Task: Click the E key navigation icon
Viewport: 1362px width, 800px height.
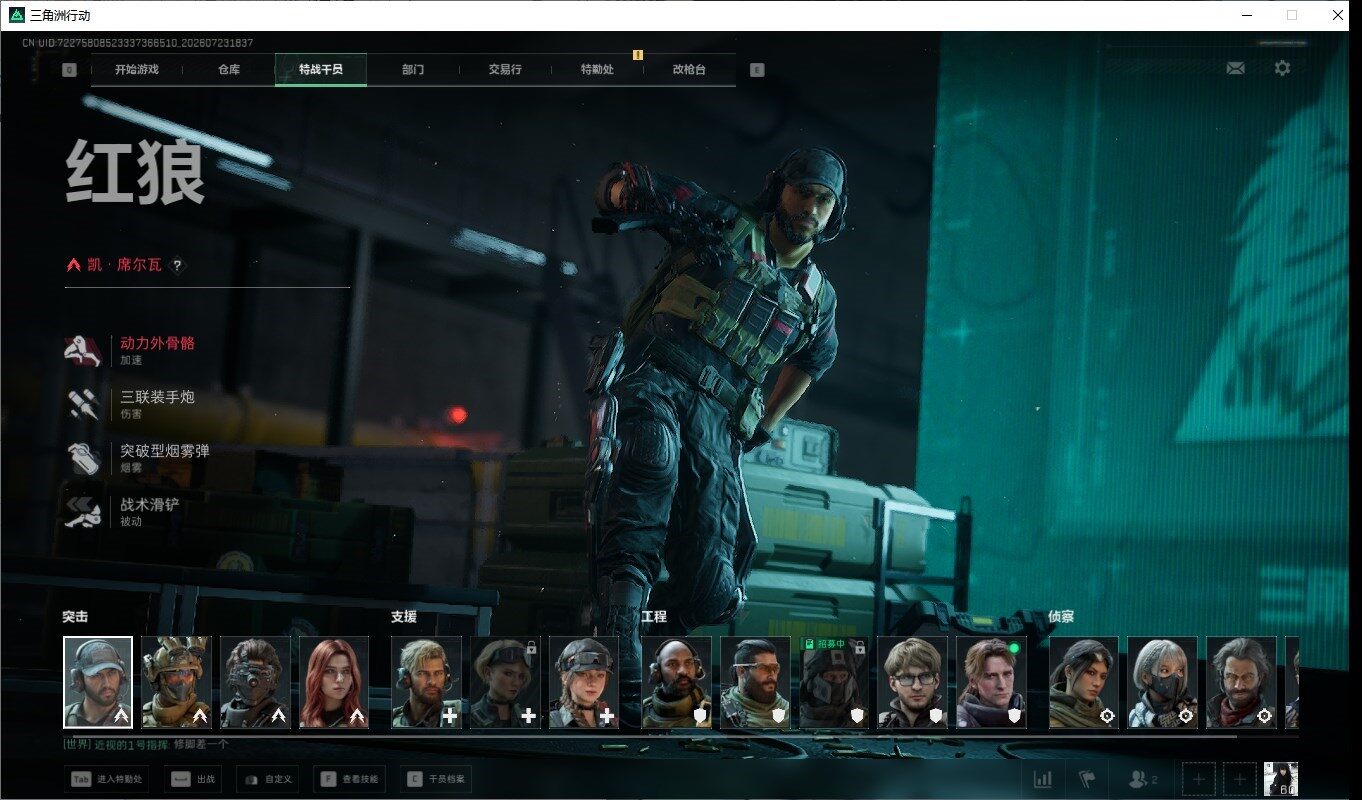Action: [757, 70]
